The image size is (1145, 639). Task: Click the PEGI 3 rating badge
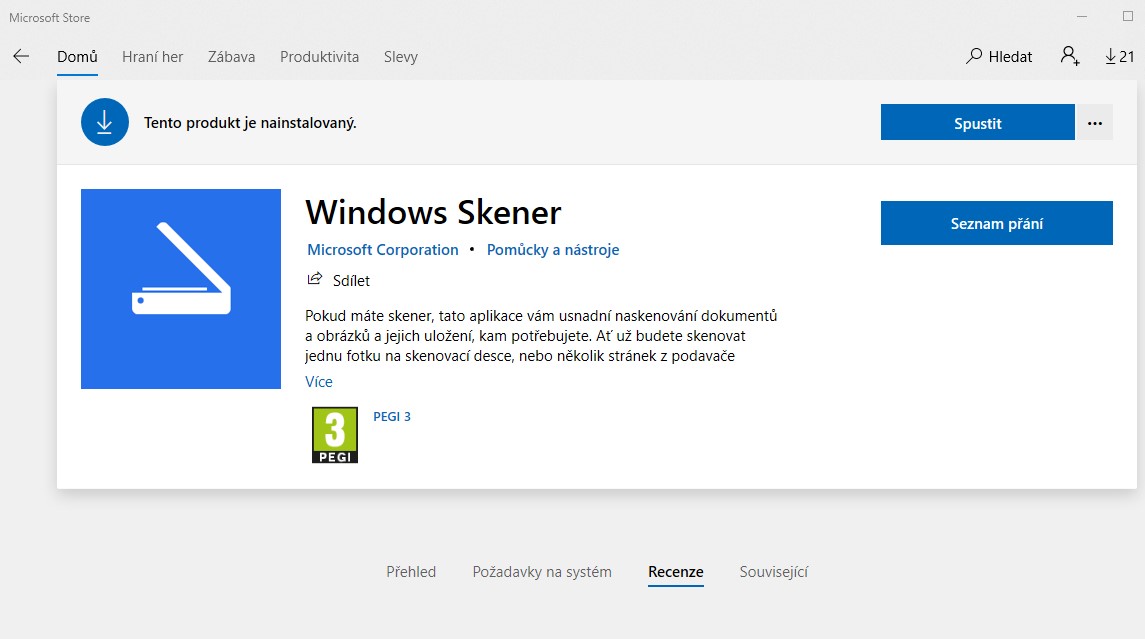click(334, 435)
